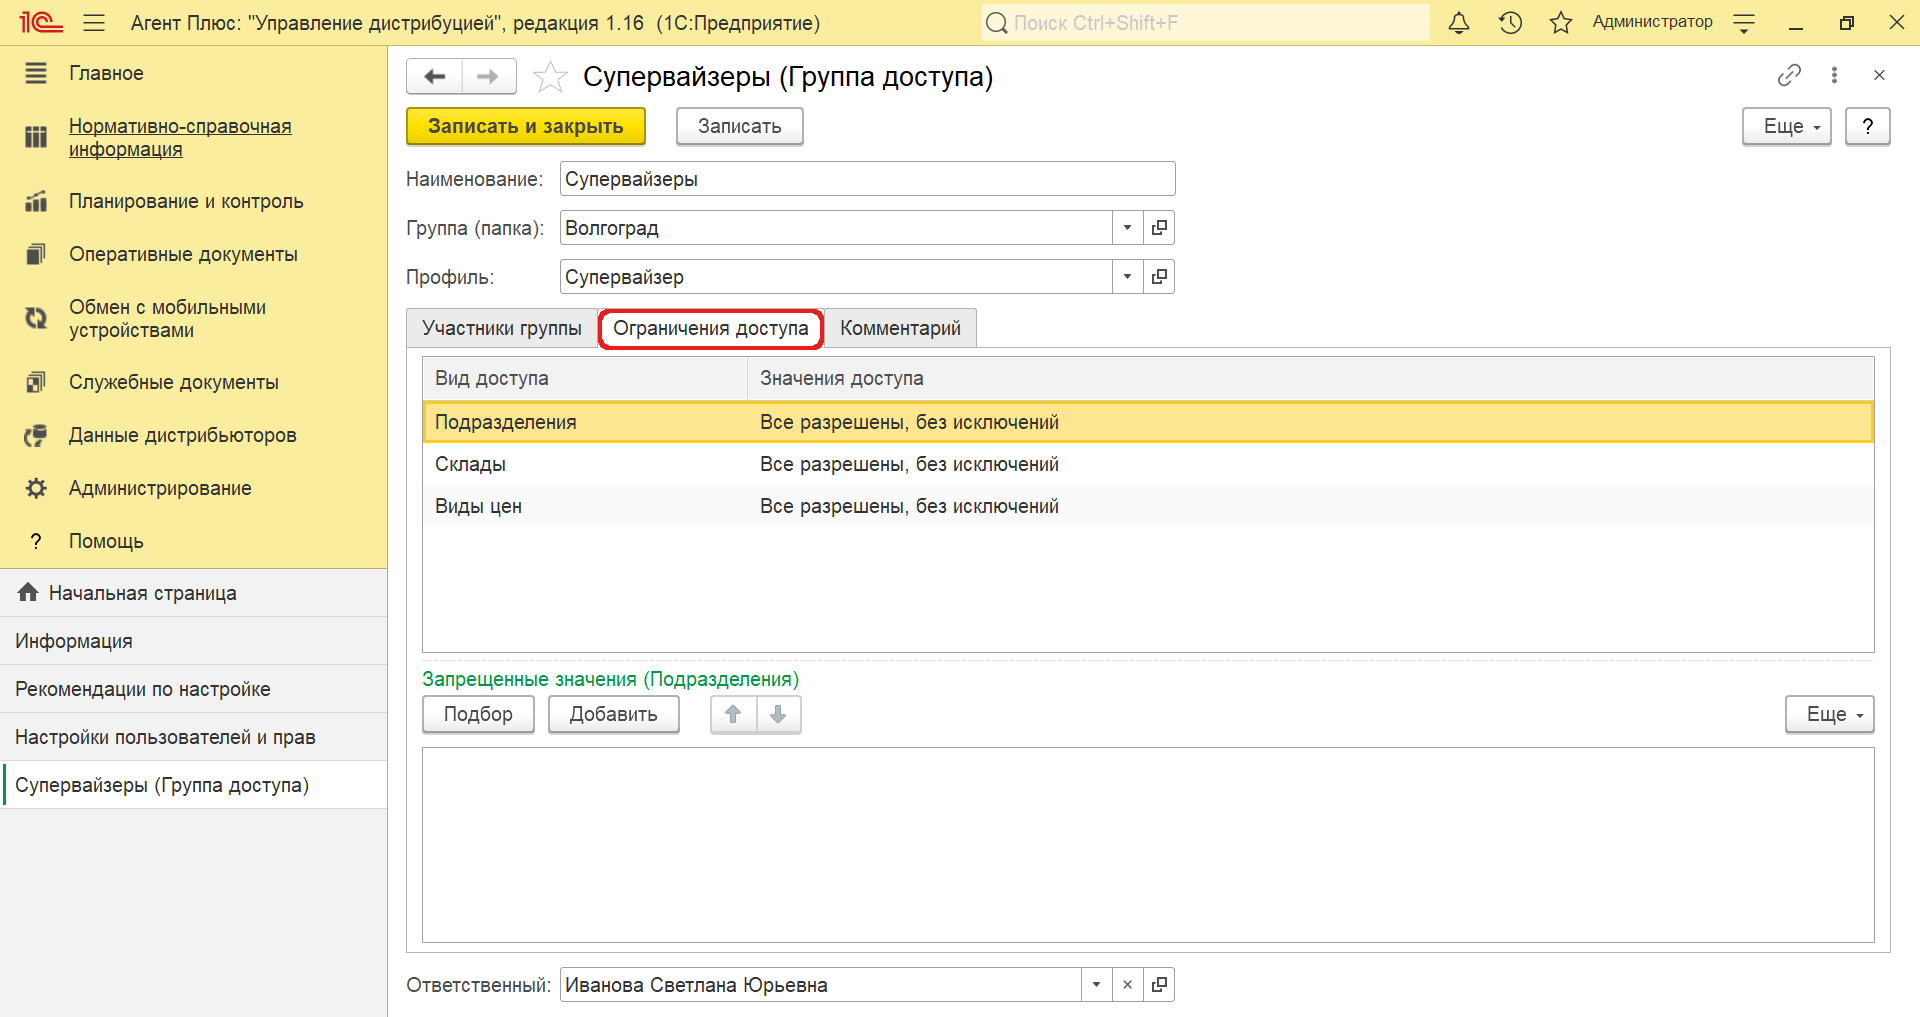This screenshot has height=1017, width=1920.
Task: Expand Группа (папка) dropdown arrow
Action: coord(1127,228)
